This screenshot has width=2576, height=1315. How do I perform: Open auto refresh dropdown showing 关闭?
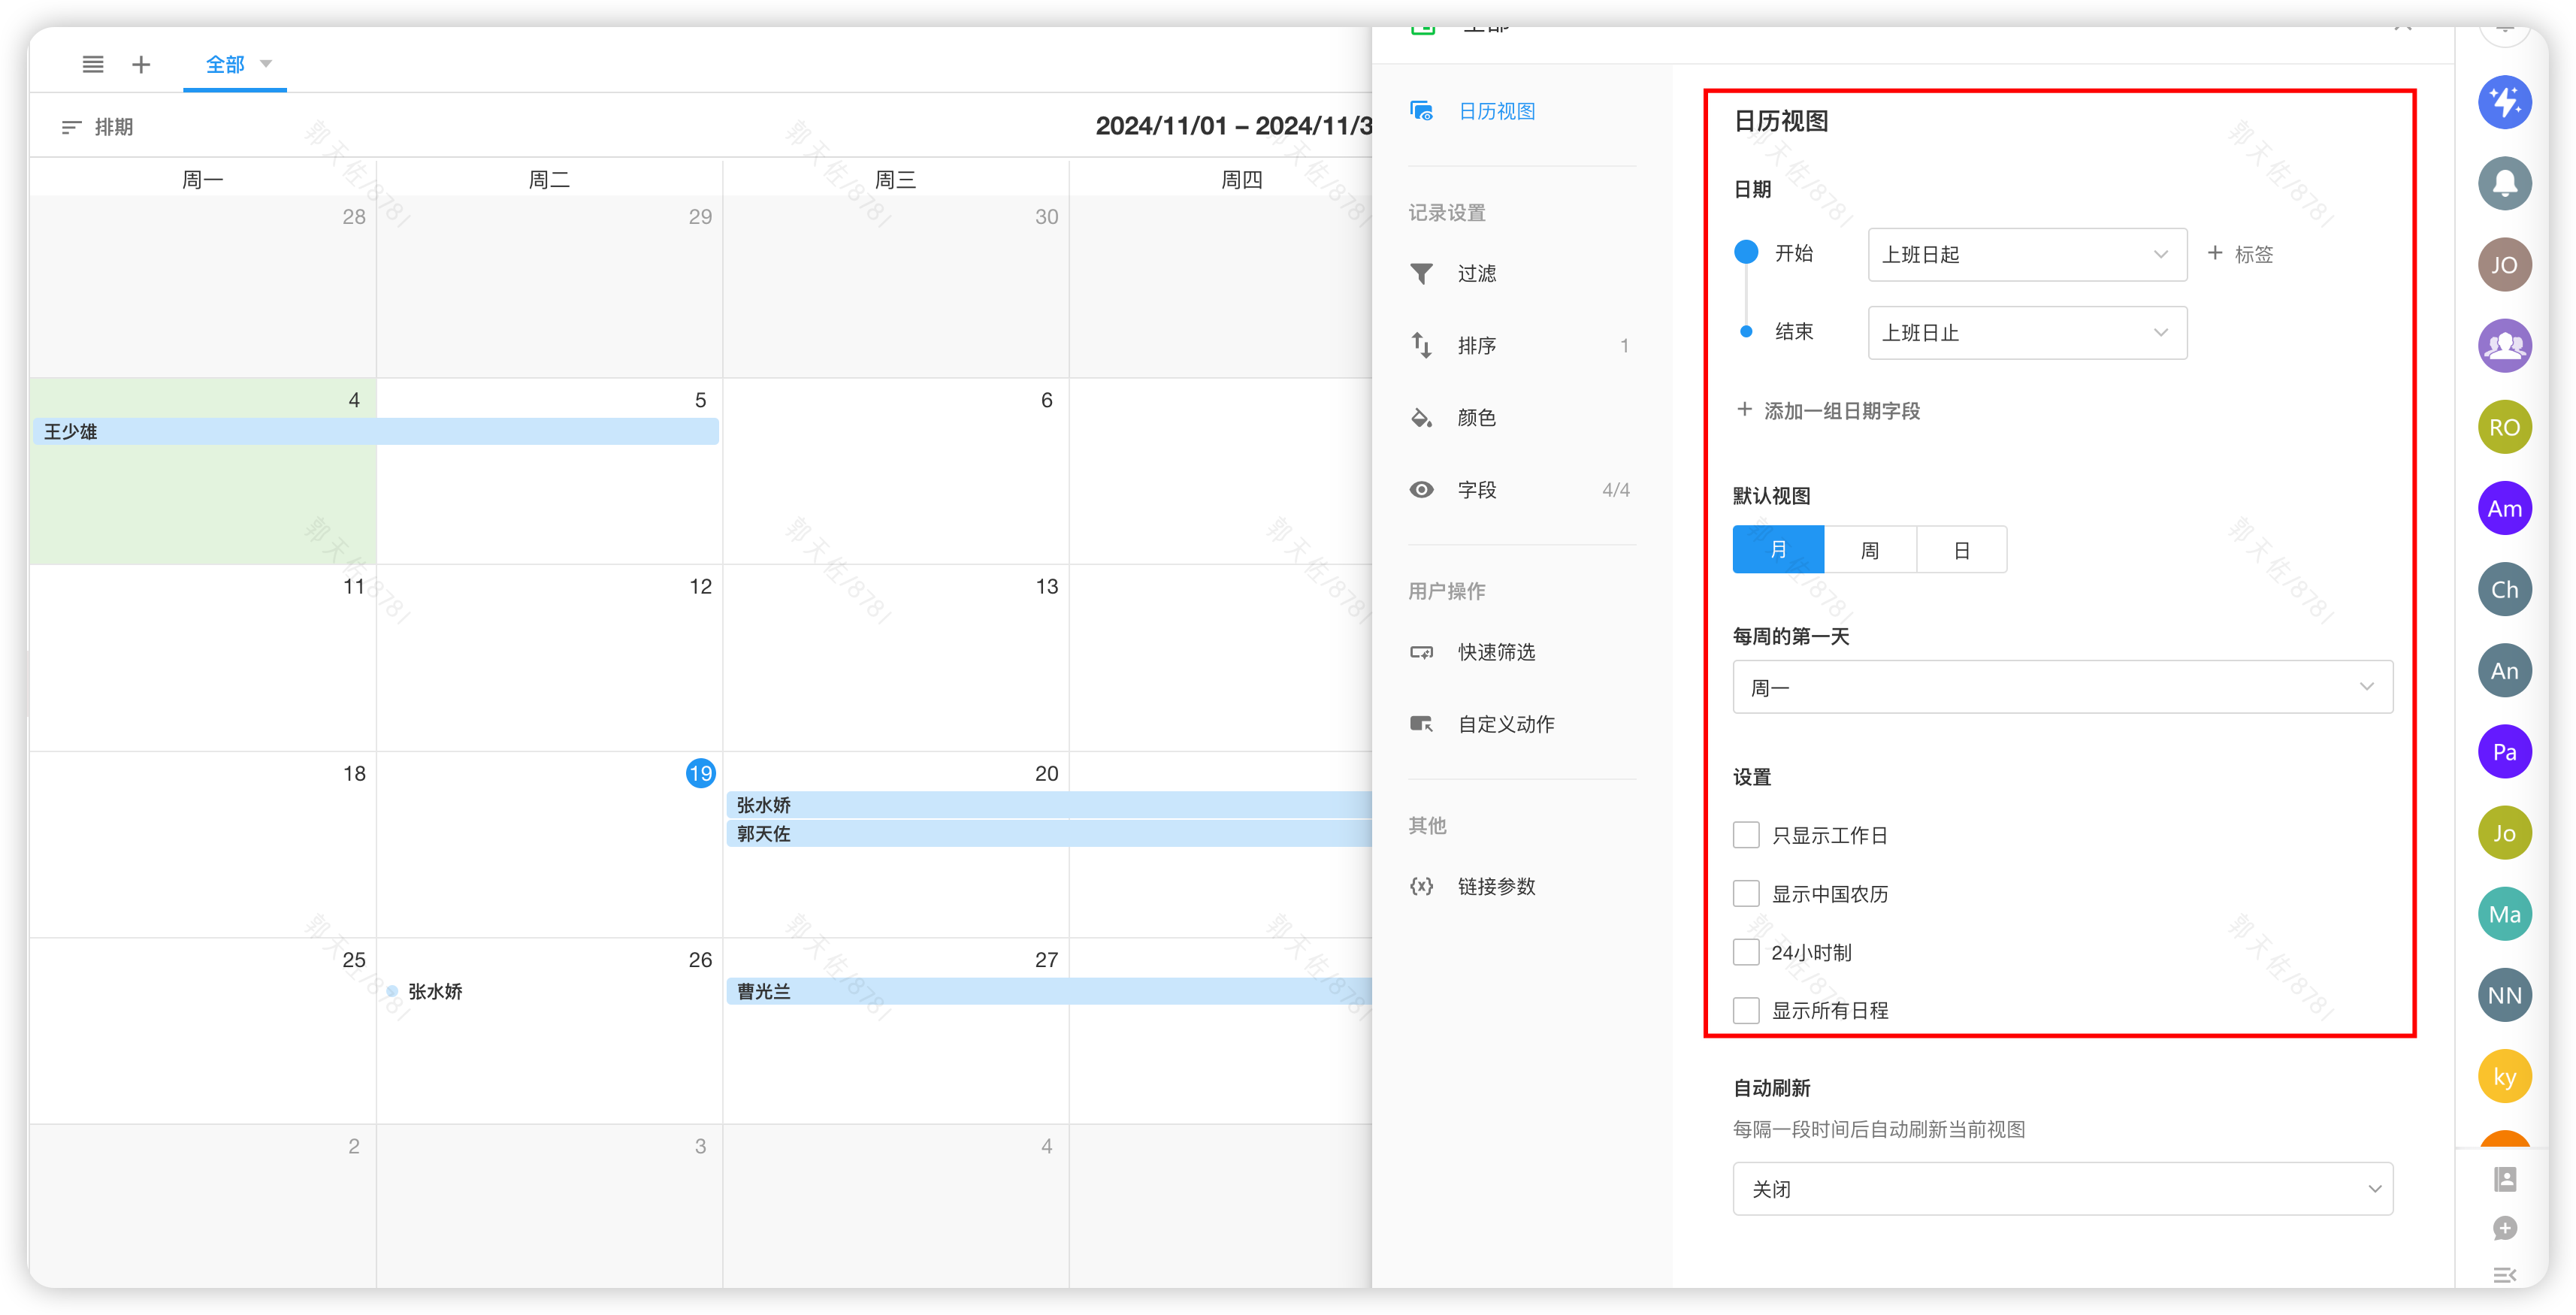pyautogui.click(x=2062, y=1189)
